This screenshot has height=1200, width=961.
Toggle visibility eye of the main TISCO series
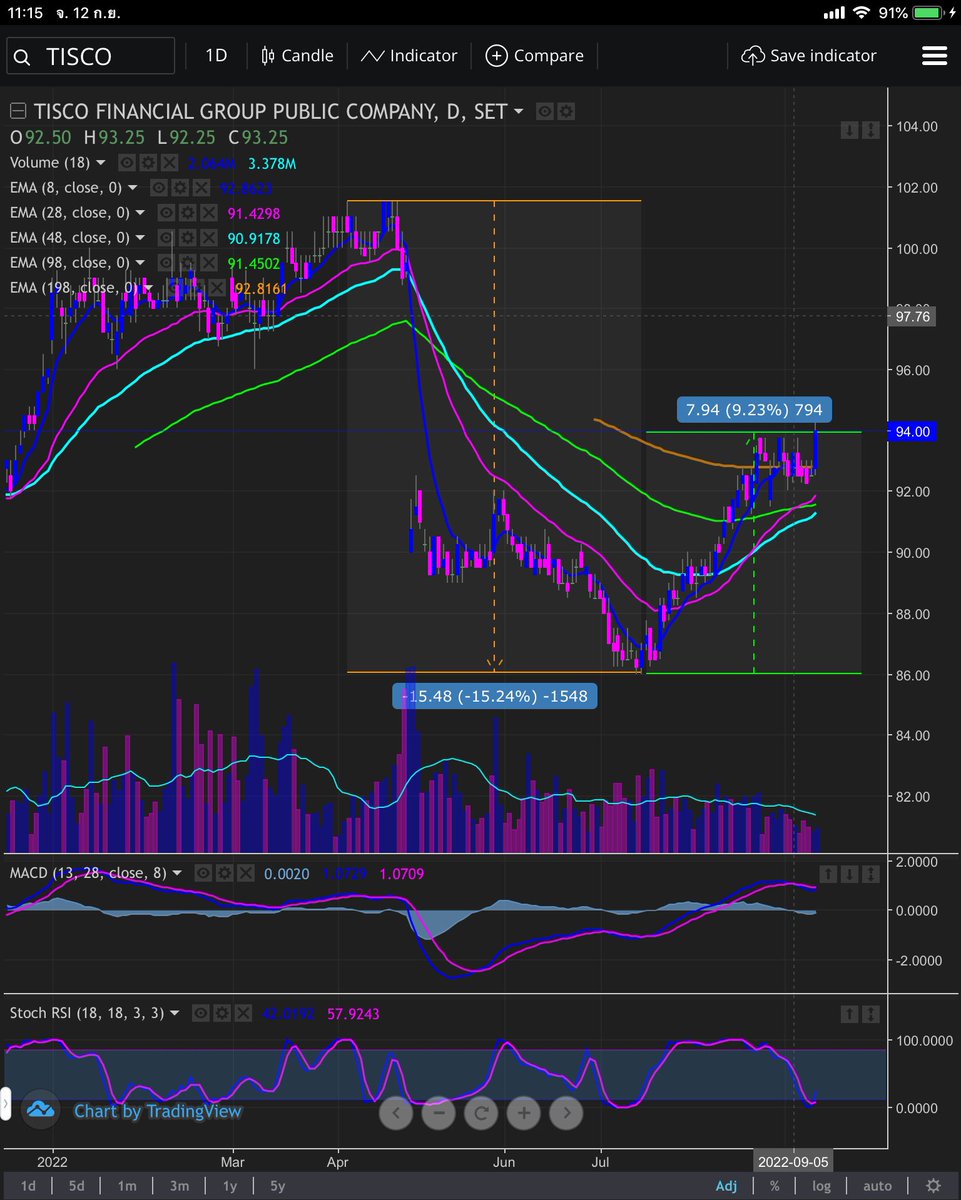pos(545,112)
